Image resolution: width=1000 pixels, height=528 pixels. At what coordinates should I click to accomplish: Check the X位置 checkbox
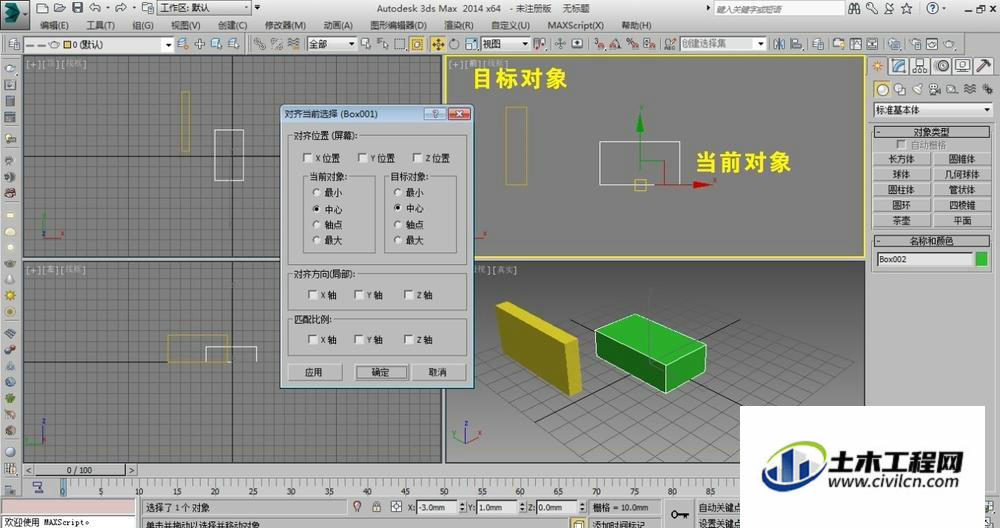tap(307, 158)
